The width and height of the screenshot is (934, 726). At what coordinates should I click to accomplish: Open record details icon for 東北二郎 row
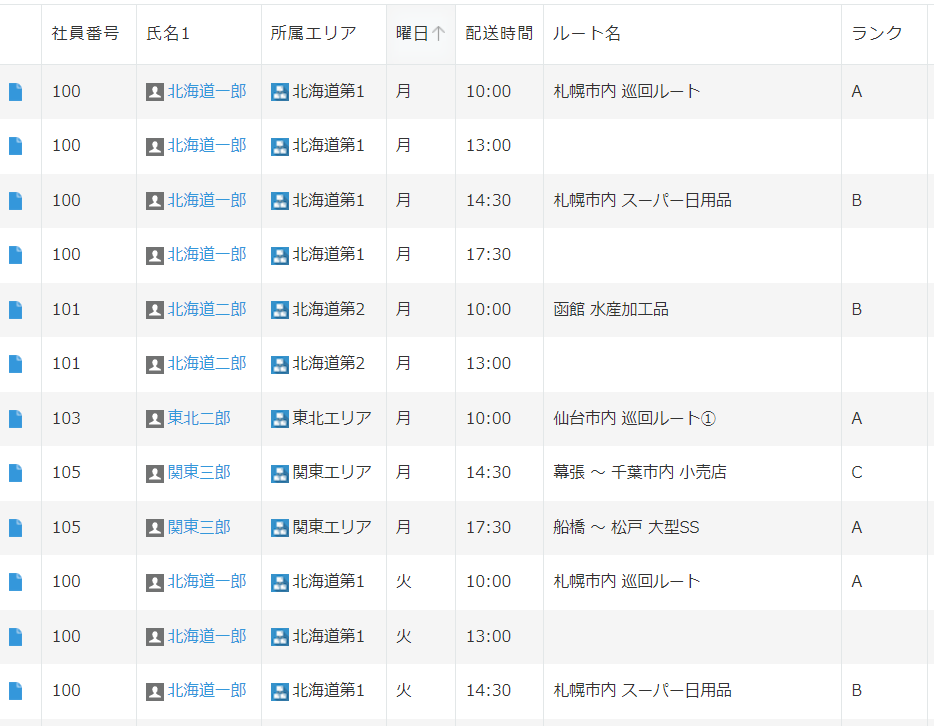pyautogui.click(x=15, y=419)
